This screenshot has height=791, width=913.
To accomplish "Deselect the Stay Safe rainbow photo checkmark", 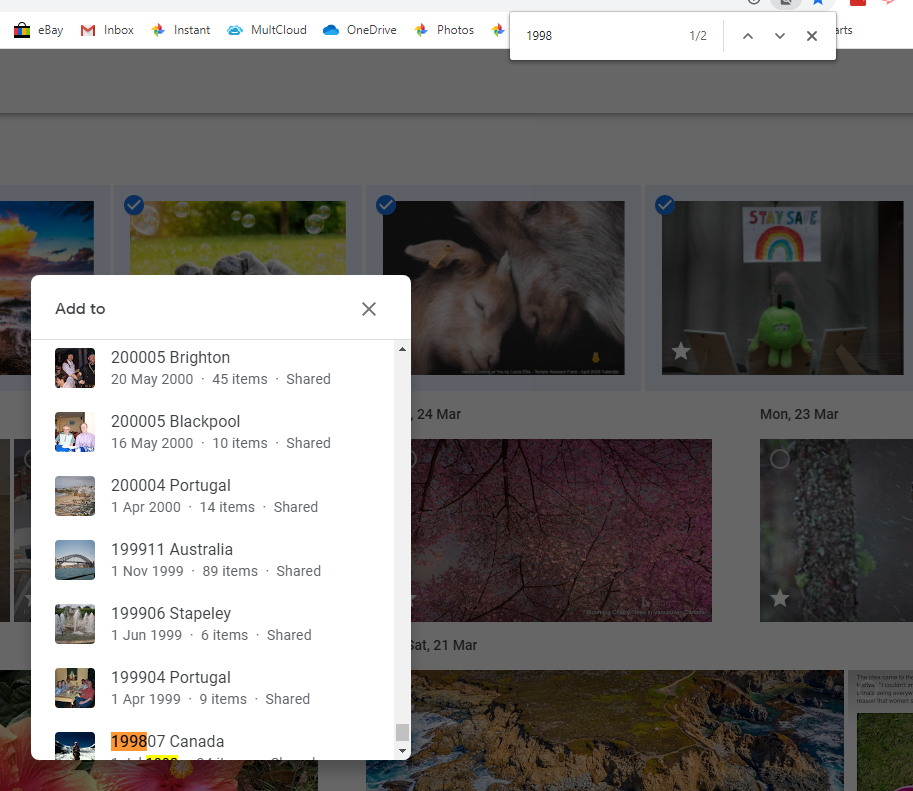I will [665, 205].
